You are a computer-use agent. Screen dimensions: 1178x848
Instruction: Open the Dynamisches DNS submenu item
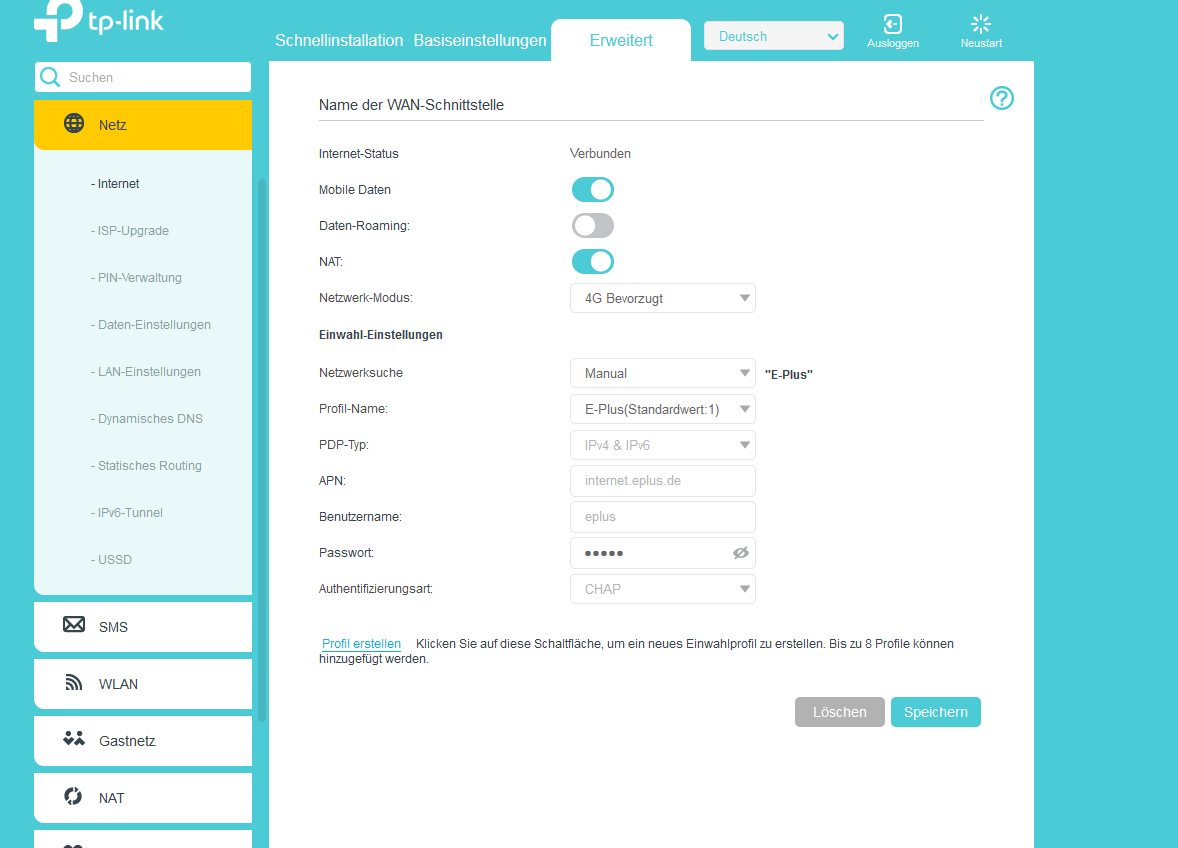pos(146,419)
